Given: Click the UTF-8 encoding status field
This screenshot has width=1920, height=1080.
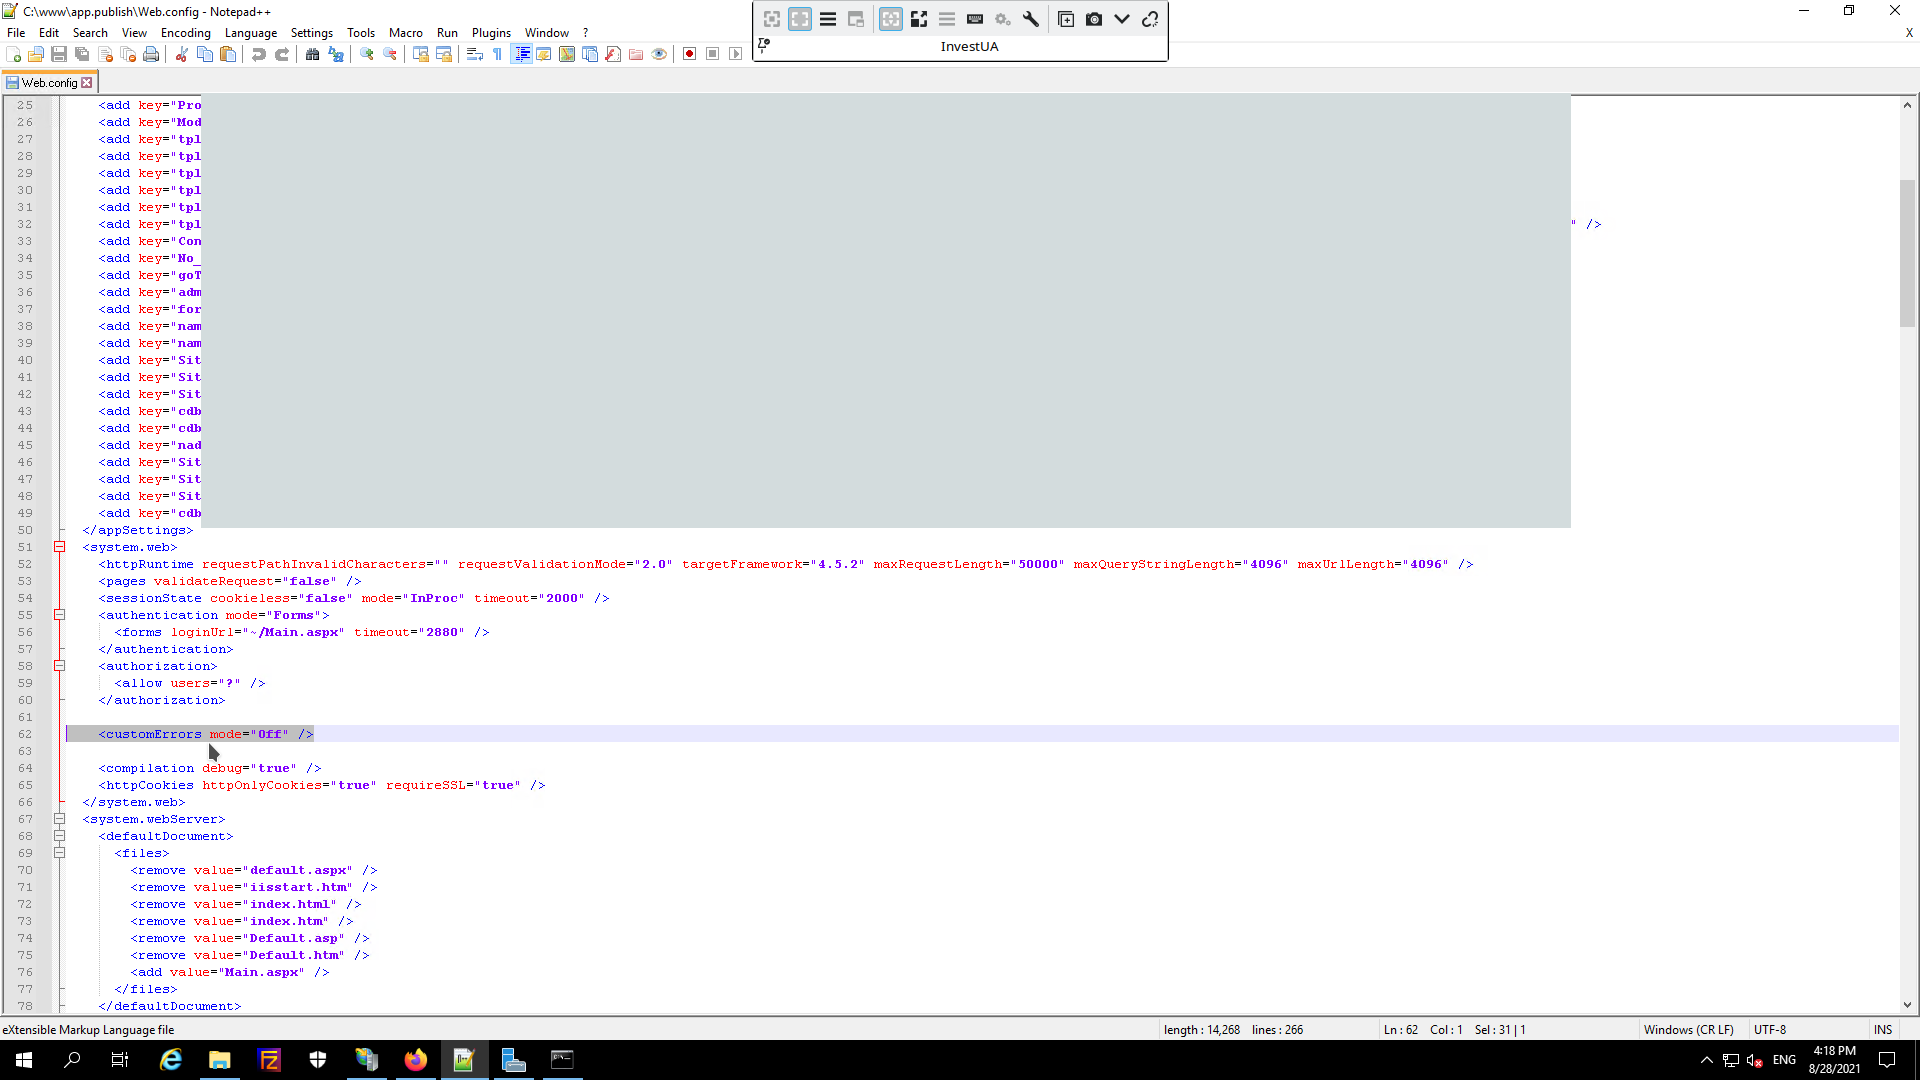Looking at the screenshot, I should coord(1770,1029).
